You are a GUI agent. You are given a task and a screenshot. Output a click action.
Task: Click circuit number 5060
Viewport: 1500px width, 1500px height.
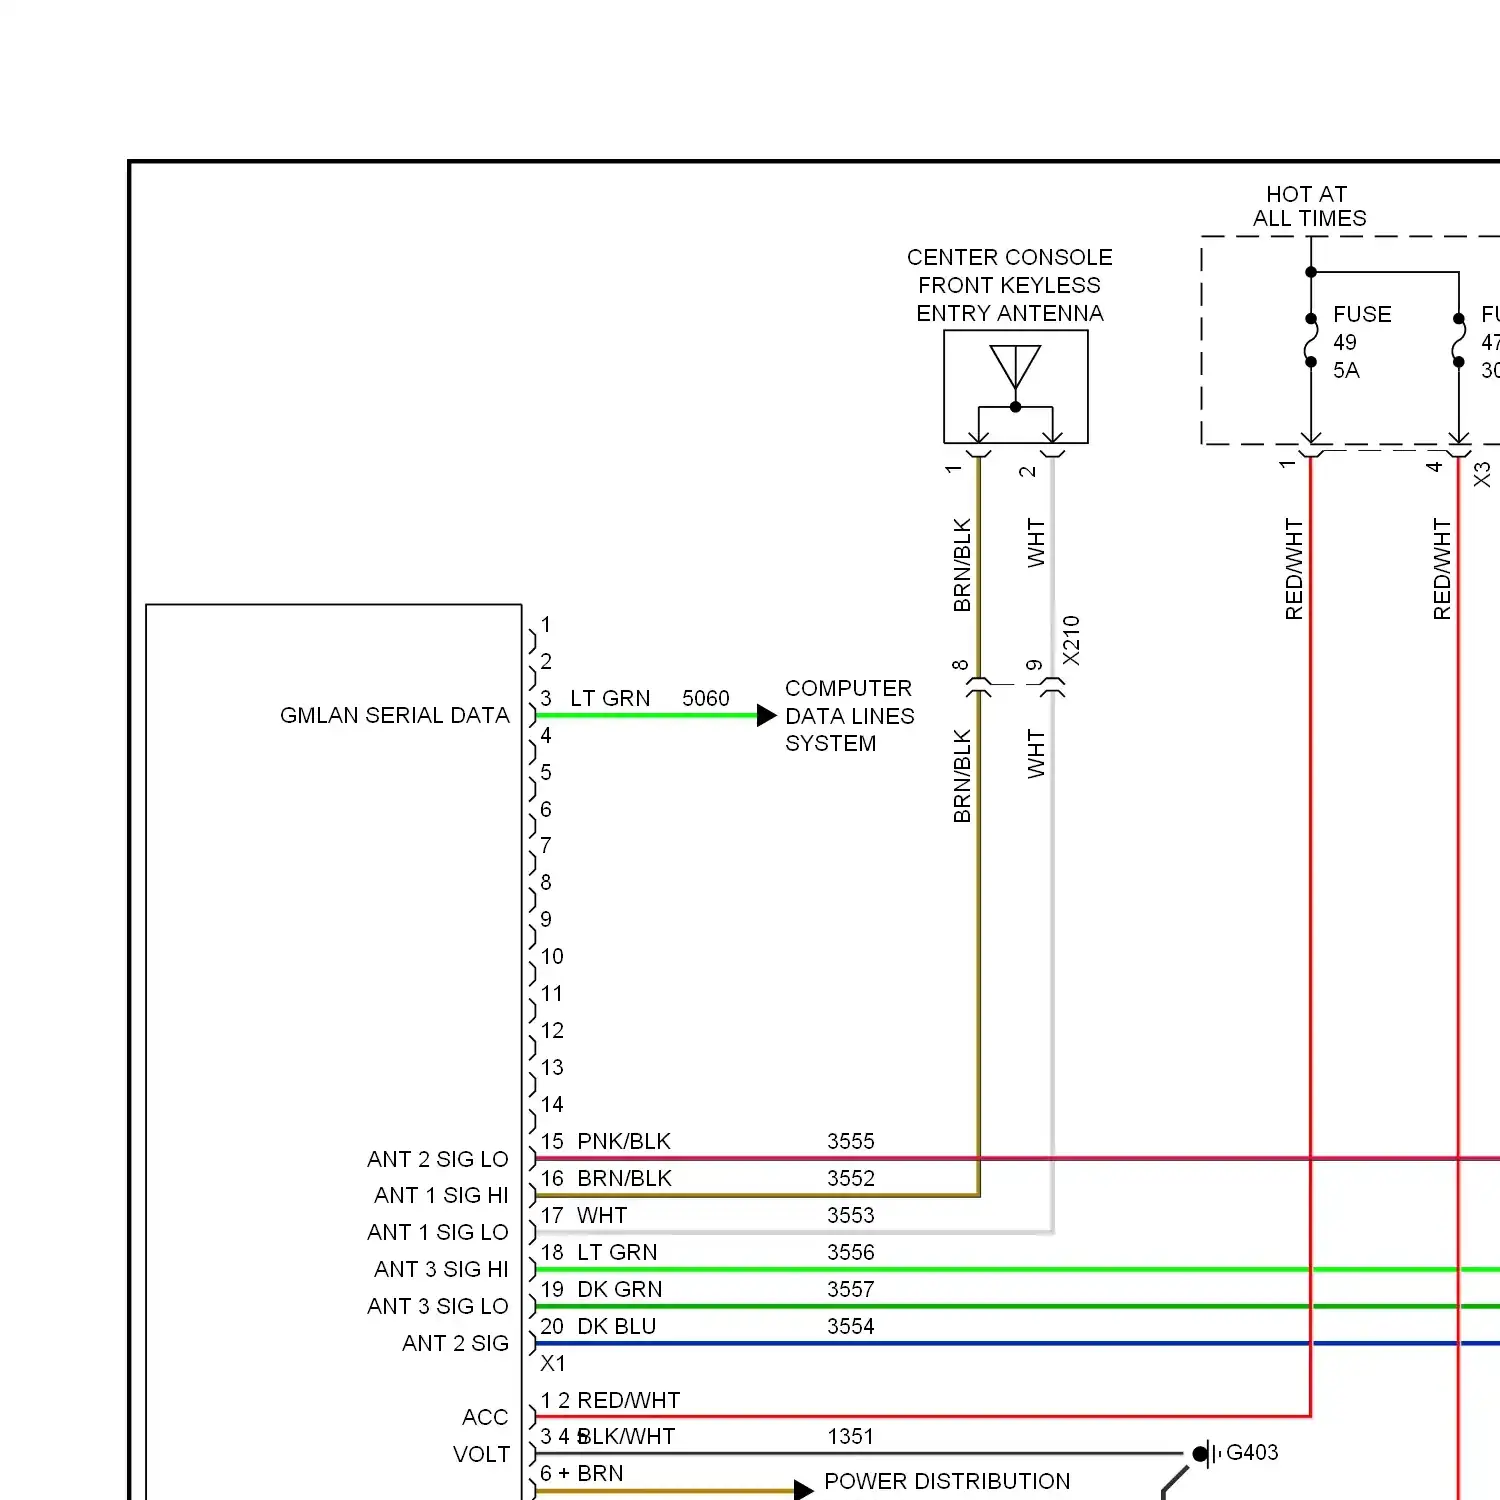[x=706, y=698]
